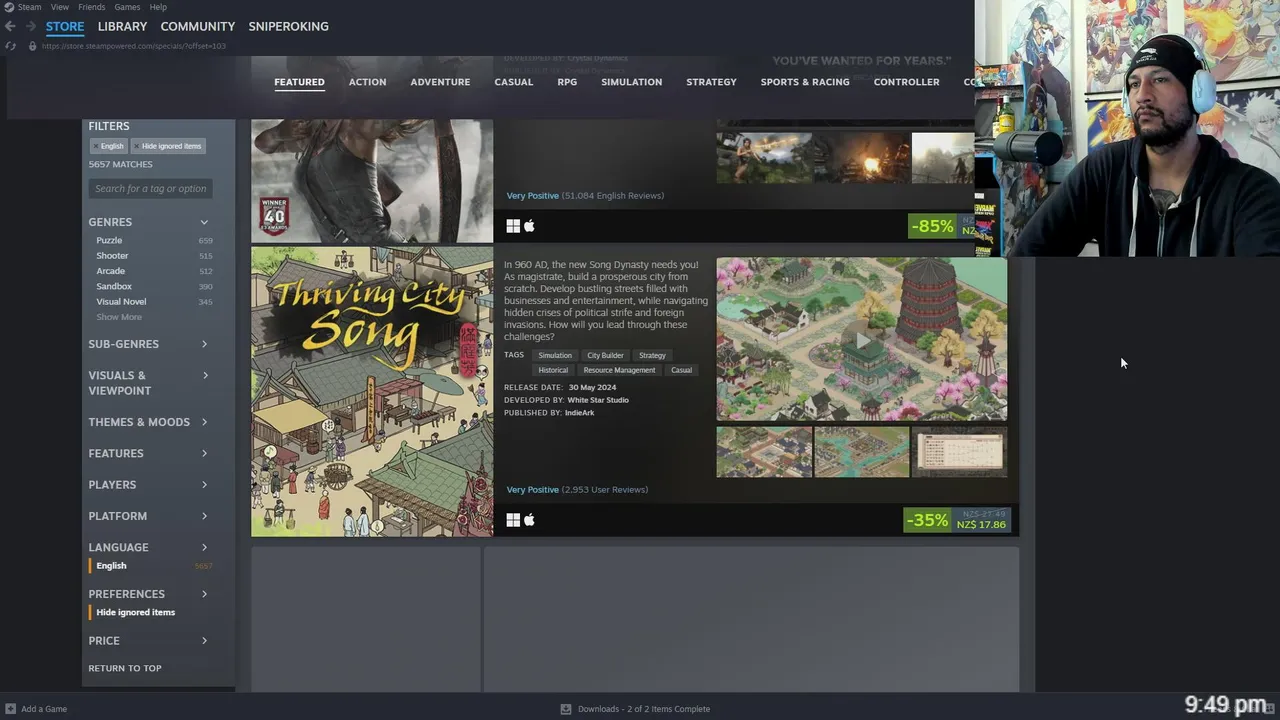This screenshot has height=720, width=1280.
Task: Click the Steam logo icon
Action: pos(9,7)
